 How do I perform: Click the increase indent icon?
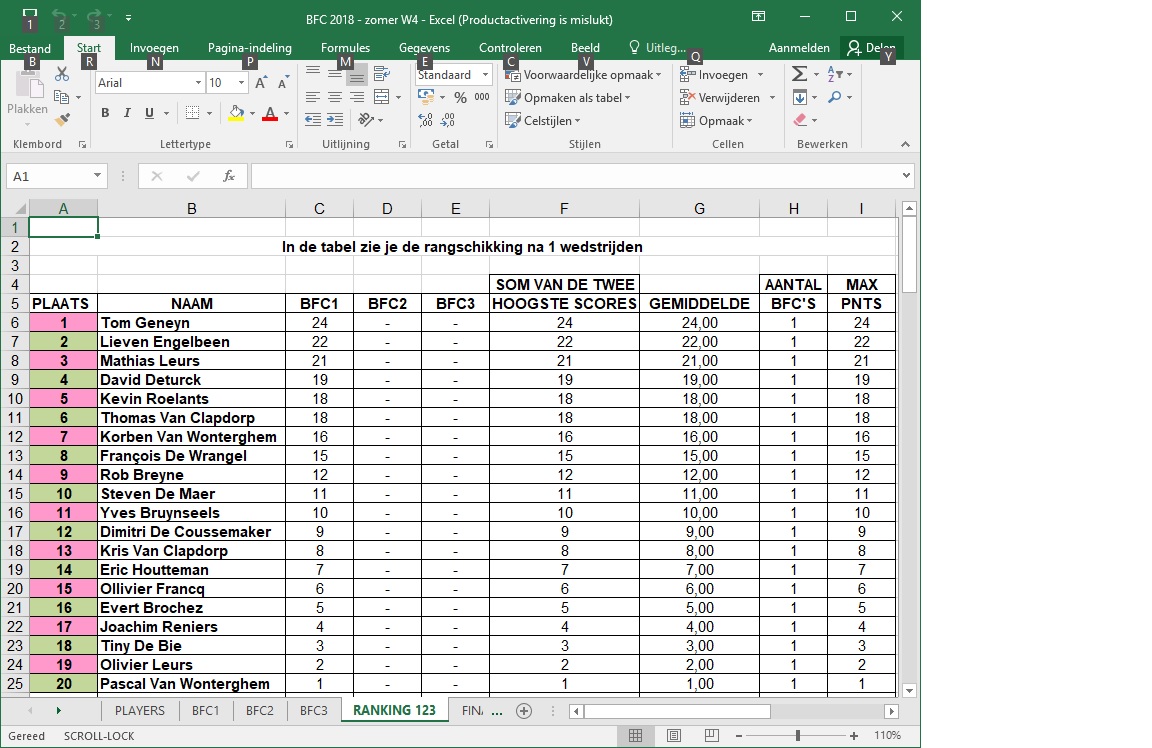click(335, 120)
